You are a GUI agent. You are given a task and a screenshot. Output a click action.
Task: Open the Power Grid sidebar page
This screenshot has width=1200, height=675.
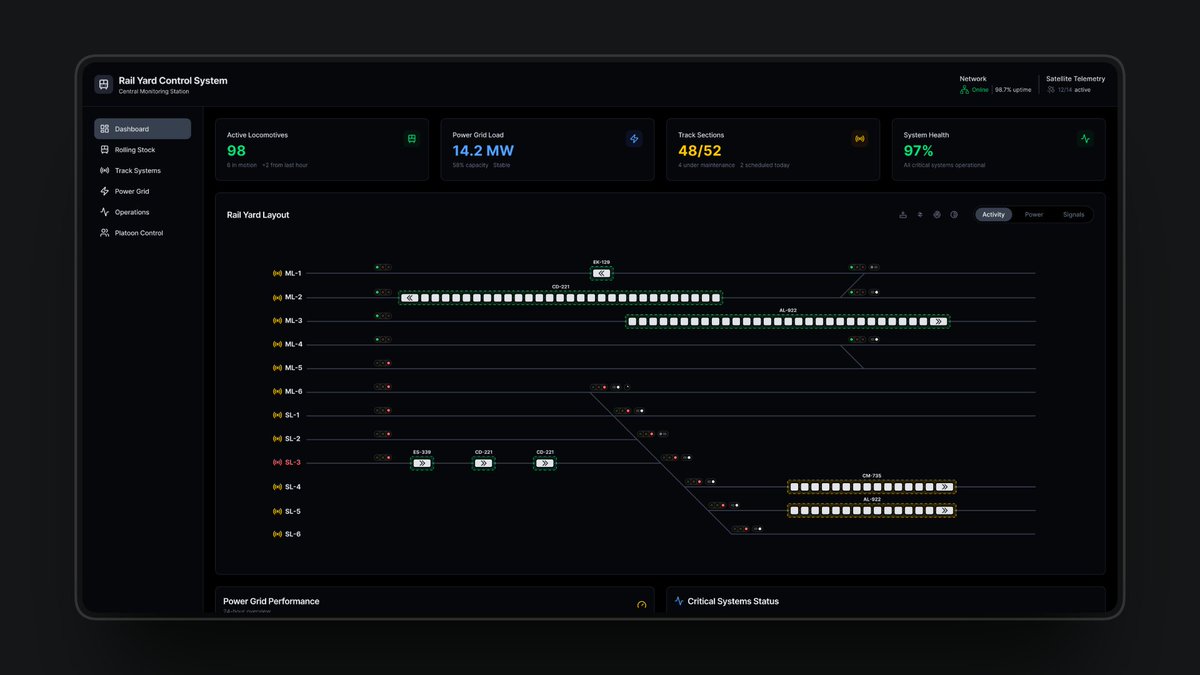(142, 191)
